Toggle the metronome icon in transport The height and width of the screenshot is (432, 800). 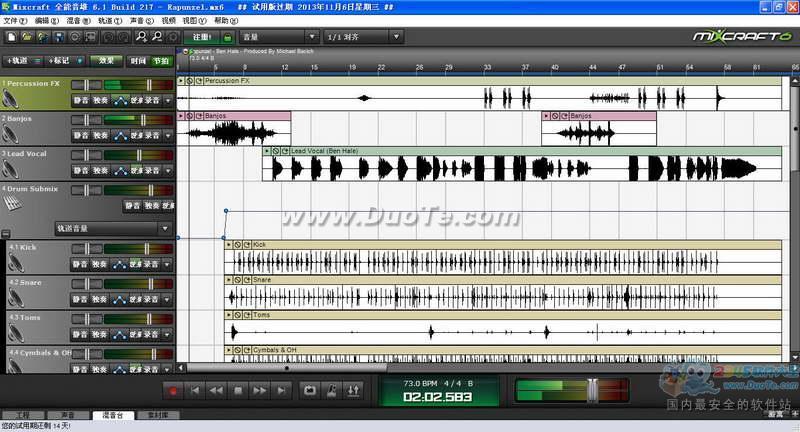pos(332,391)
